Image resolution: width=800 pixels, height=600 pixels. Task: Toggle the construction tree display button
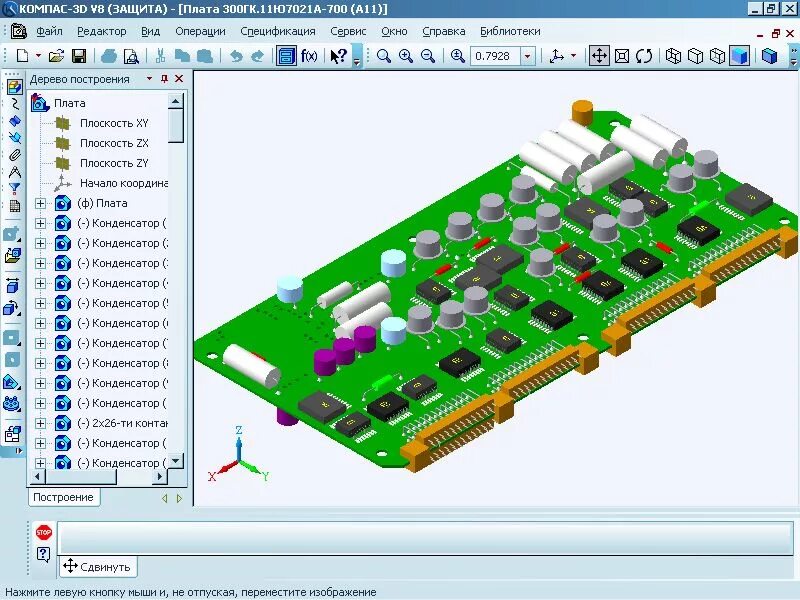point(286,56)
